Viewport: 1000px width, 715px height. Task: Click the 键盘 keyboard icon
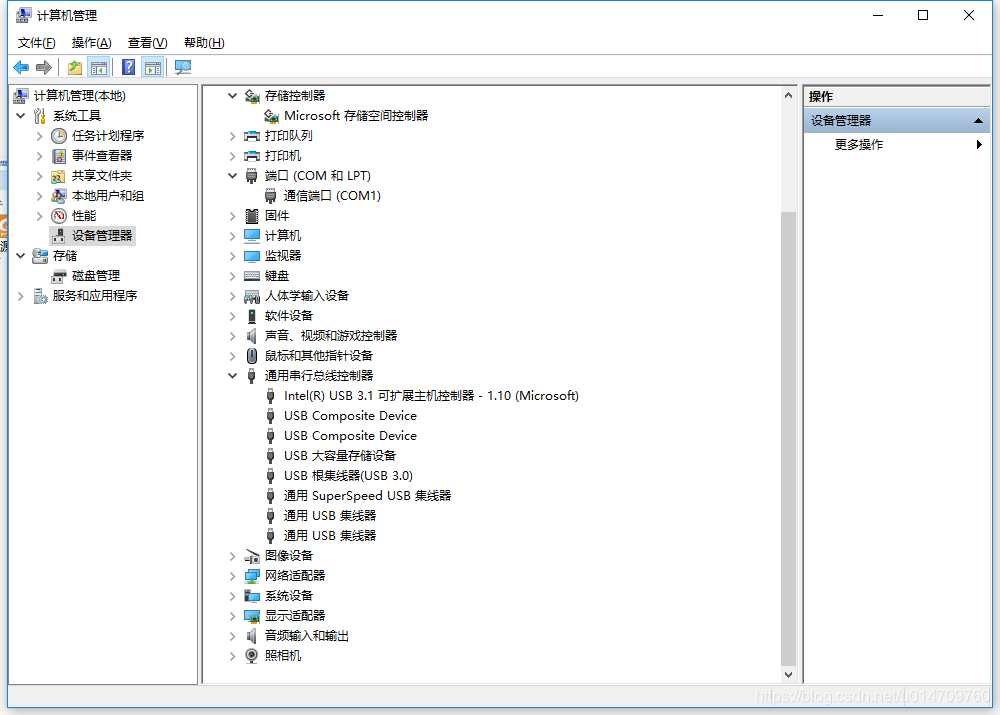coord(252,276)
